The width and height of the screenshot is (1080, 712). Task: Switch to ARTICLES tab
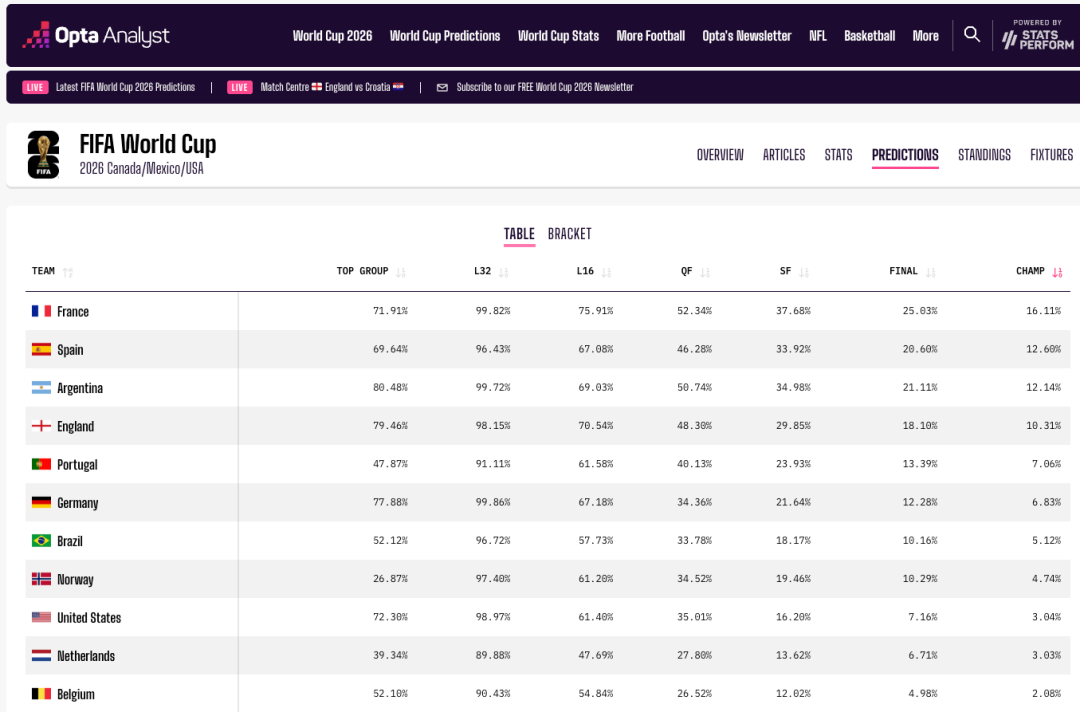784,155
